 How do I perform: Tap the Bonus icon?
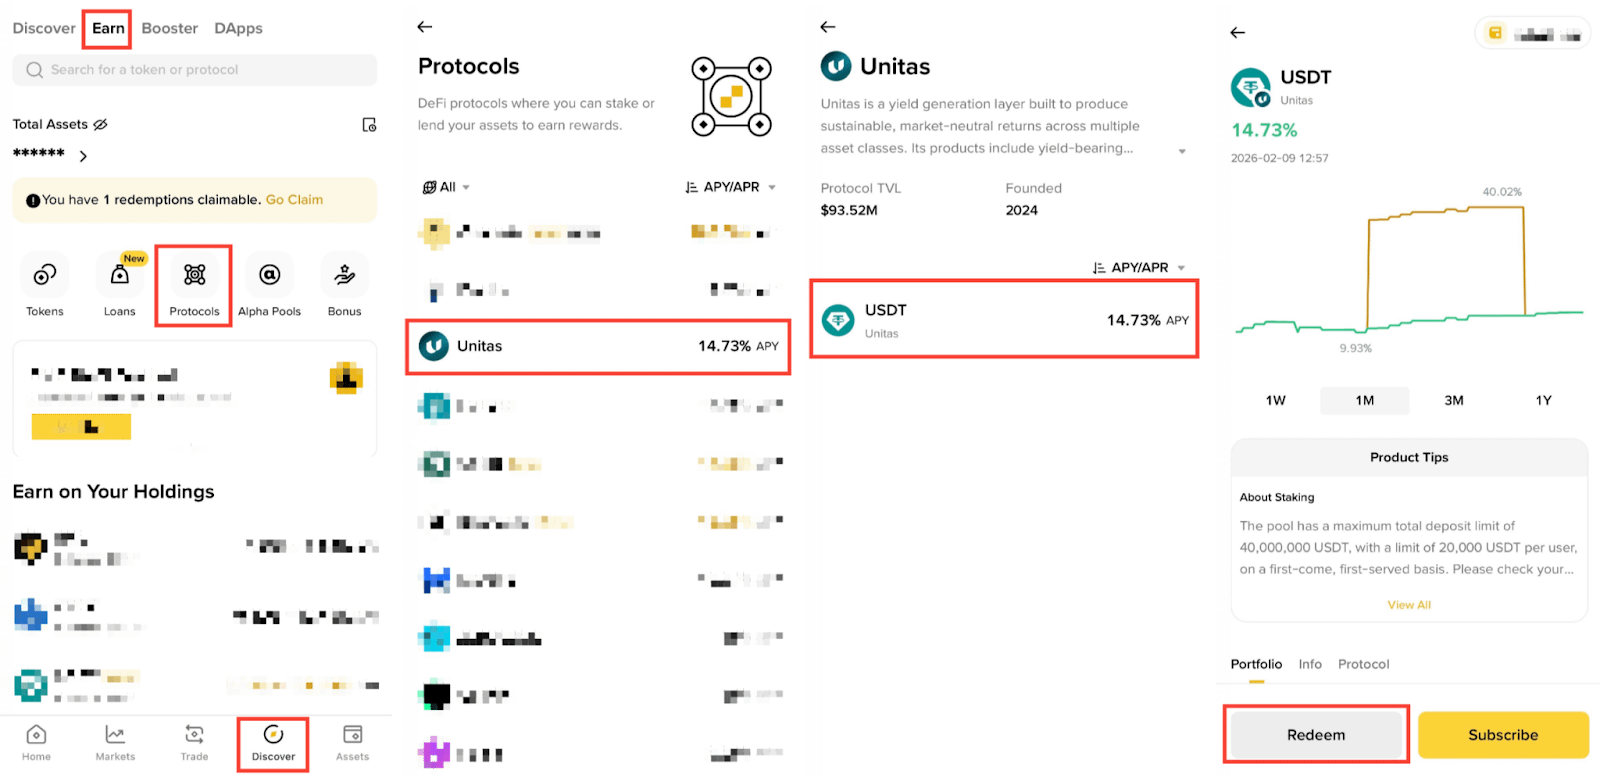pyautogui.click(x=344, y=275)
